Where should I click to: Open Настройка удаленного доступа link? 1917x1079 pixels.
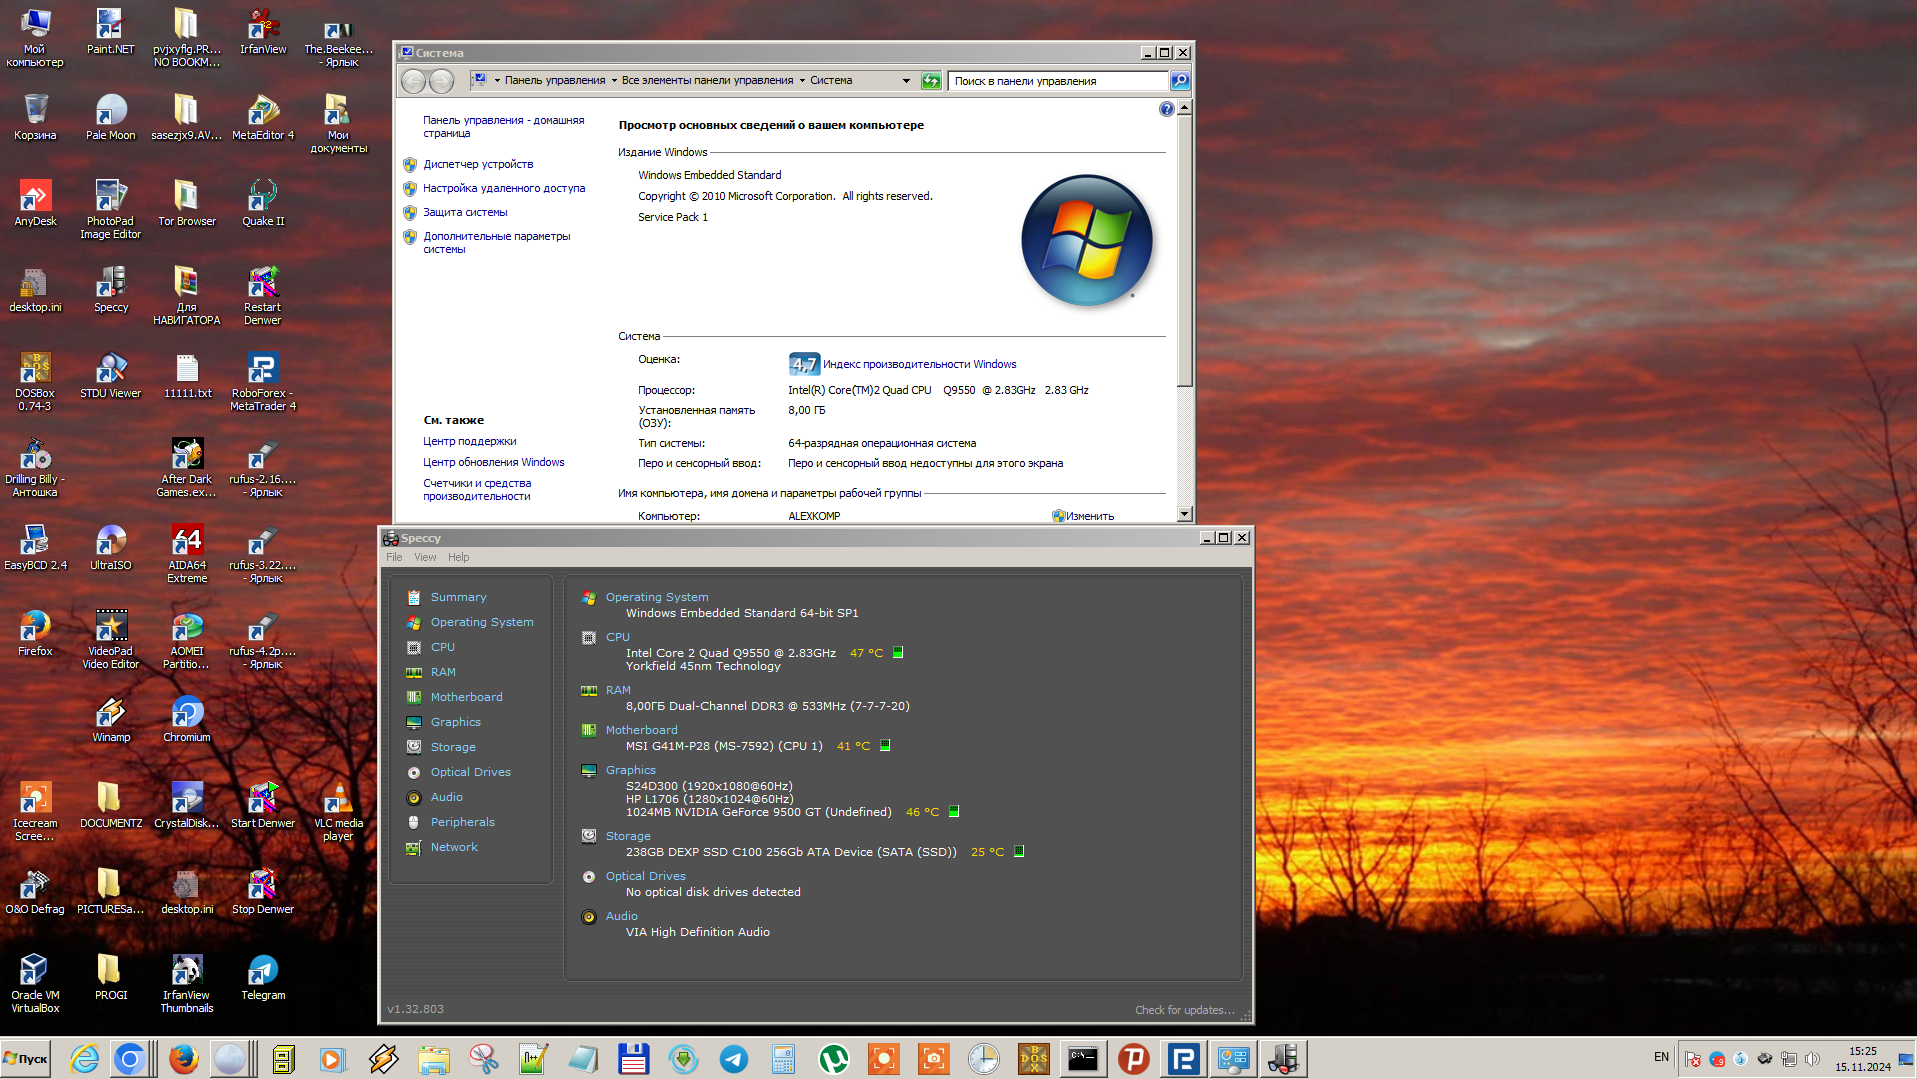504,188
